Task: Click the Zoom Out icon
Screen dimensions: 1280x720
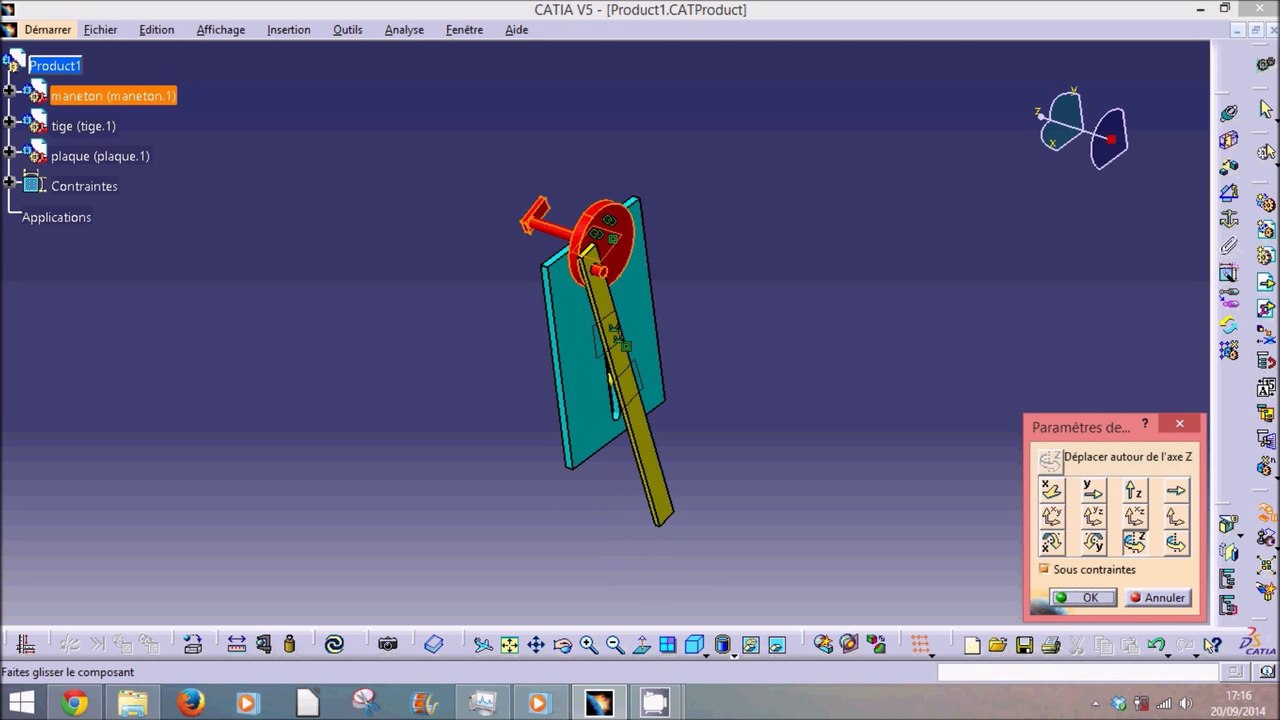Action: tap(615, 645)
